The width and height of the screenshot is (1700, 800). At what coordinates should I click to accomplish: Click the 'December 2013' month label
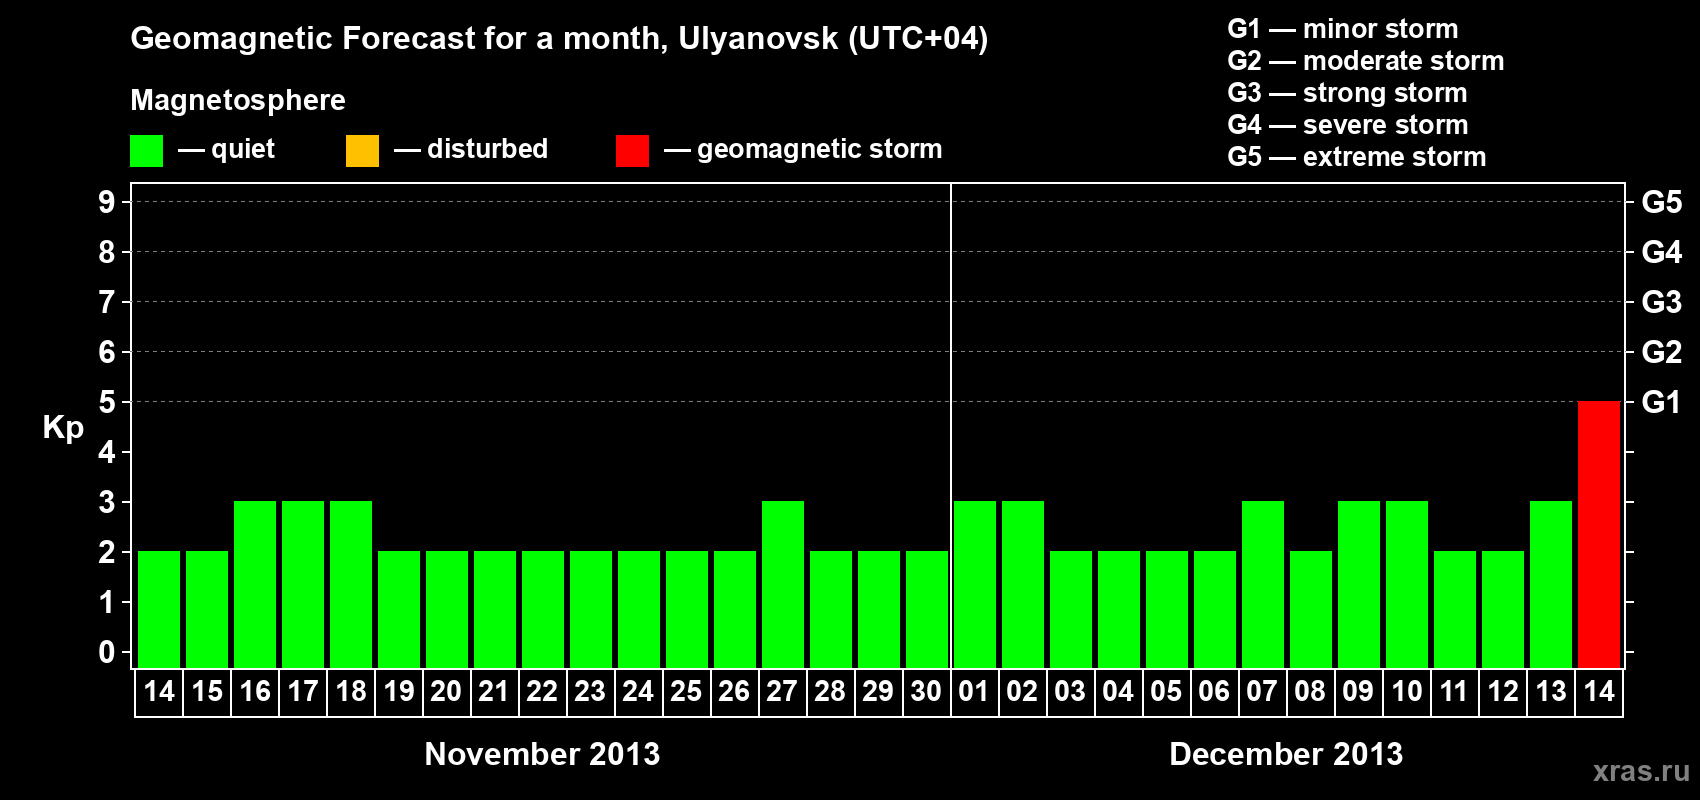1287,754
